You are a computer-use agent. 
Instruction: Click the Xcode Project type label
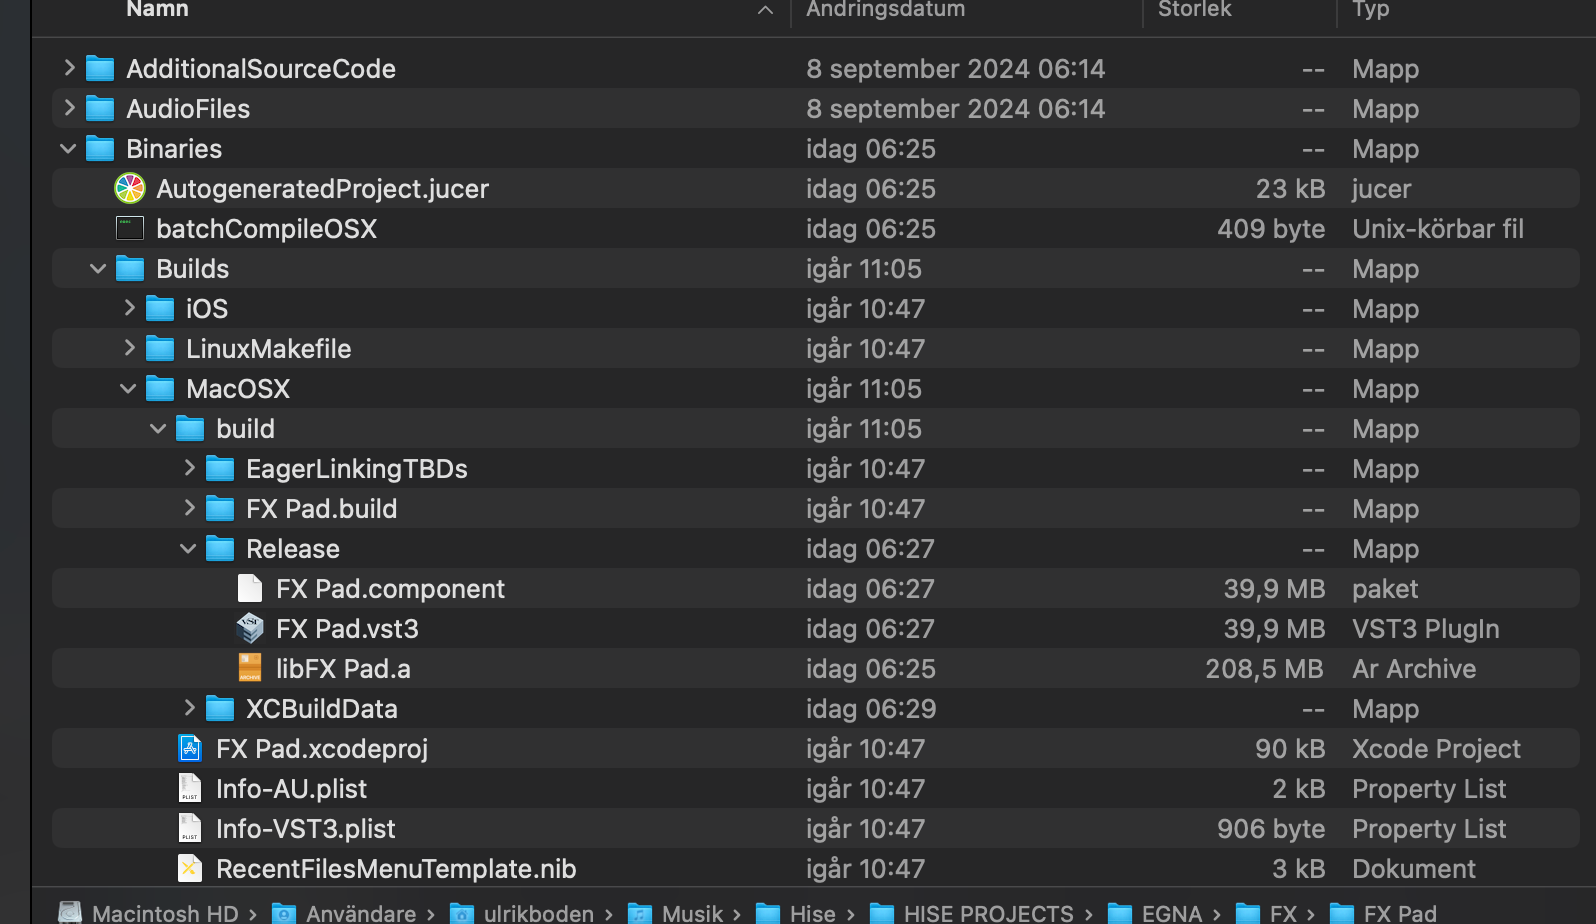click(x=1436, y=749)
